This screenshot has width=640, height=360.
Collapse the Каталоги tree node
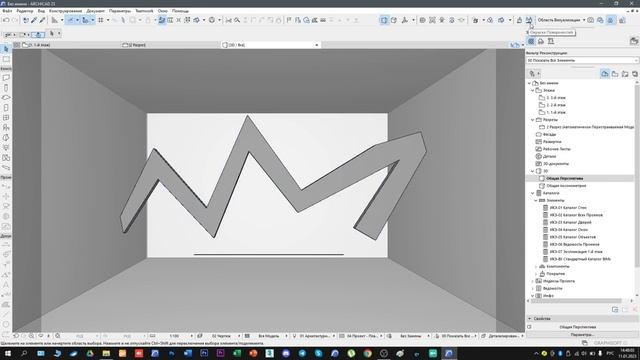pyautogui.click(x=533, y=193)
